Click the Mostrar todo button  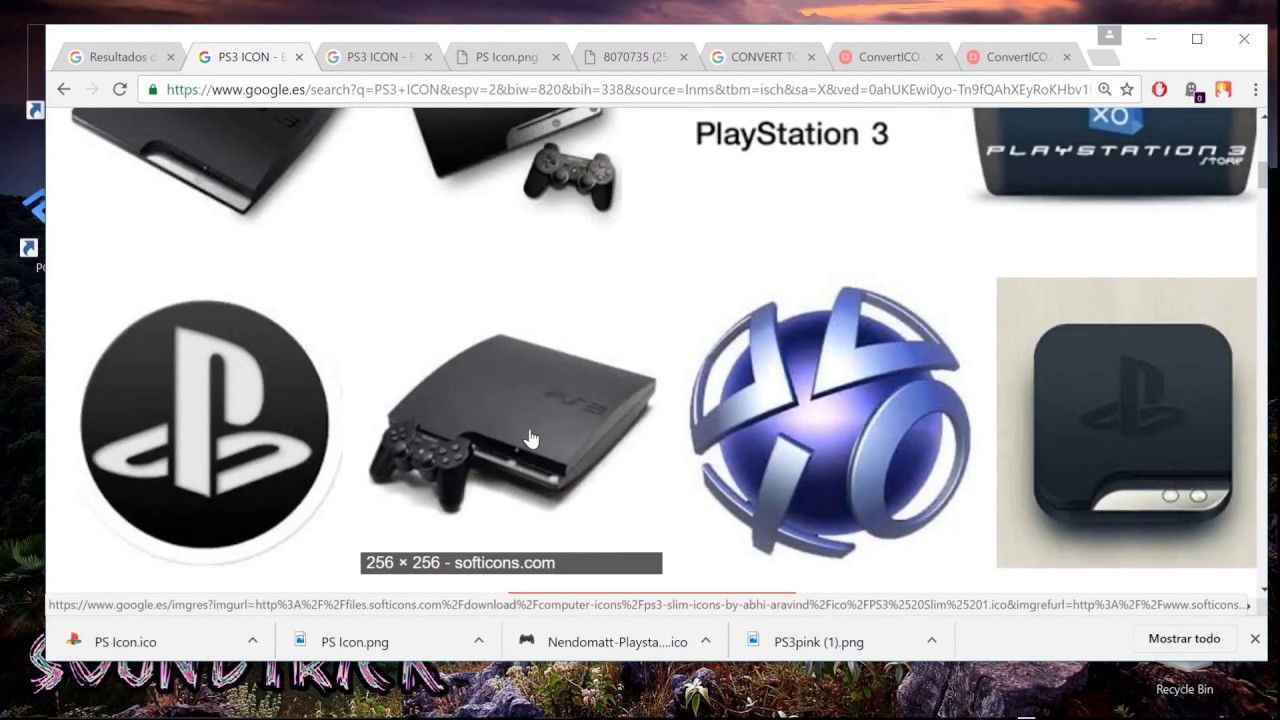(x=1184, y=638)
